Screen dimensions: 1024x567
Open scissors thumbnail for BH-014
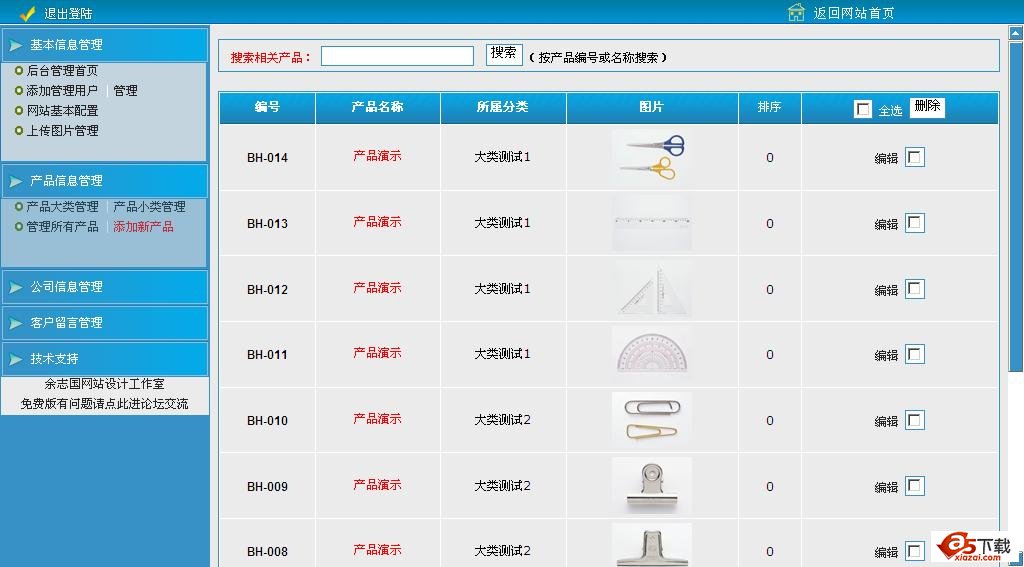[652, 157]
